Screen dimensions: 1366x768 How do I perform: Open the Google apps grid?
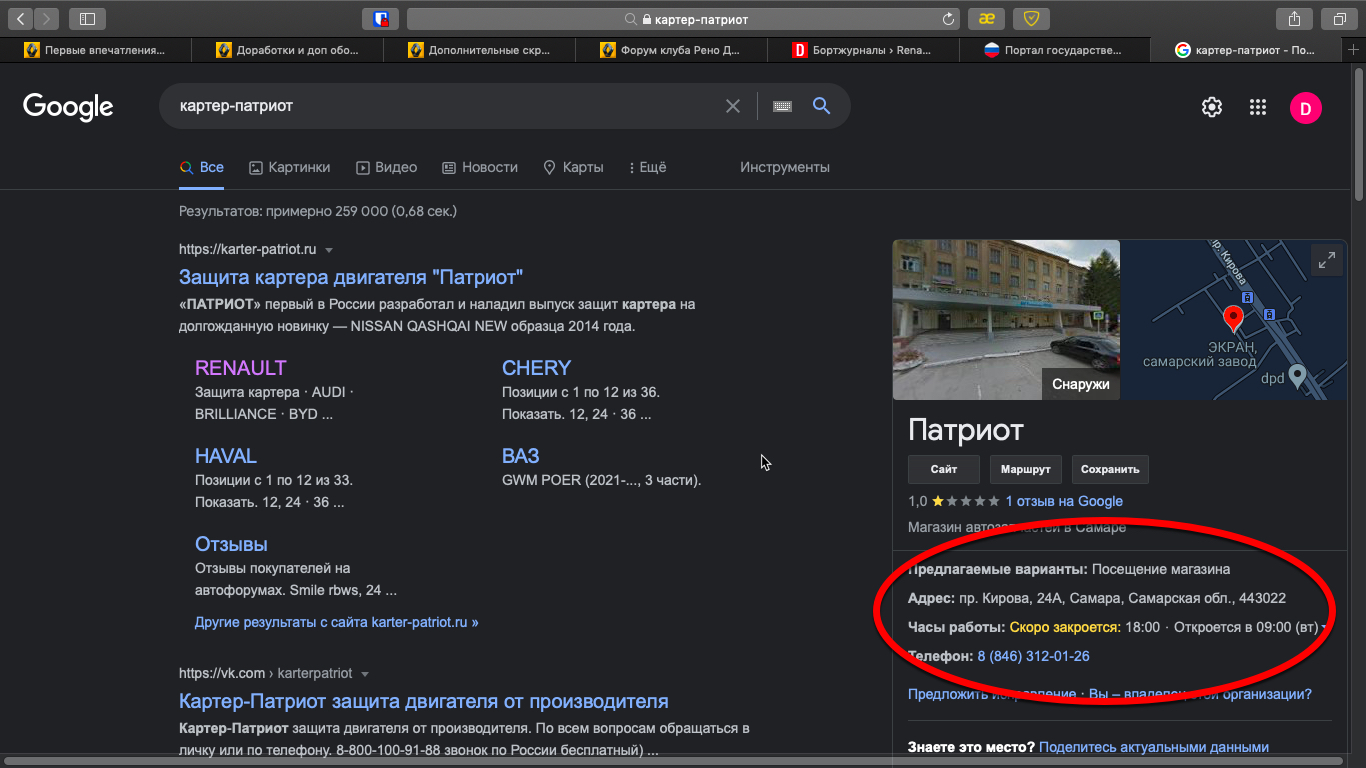pyautogui.click(x=1258, y=107)
